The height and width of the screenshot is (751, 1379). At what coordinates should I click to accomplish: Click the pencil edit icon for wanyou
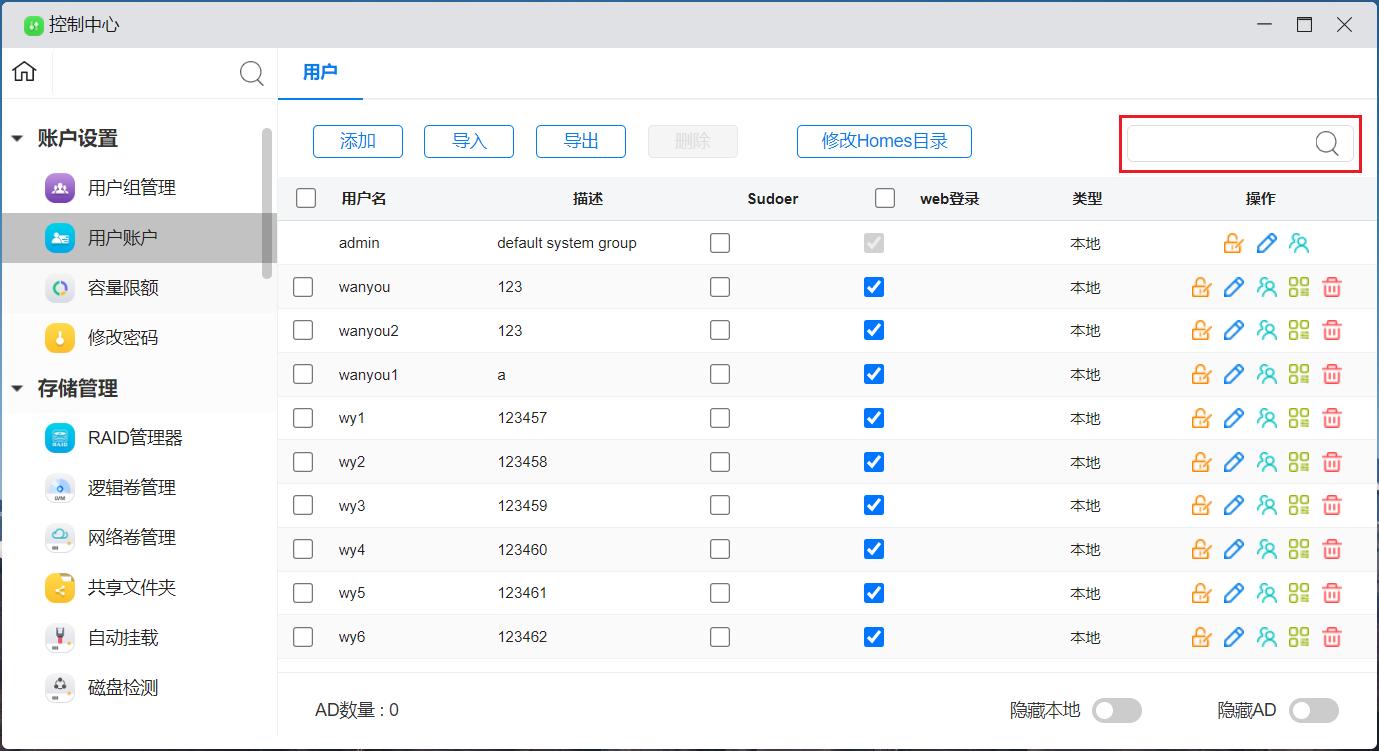click(x=1234, y=287)
